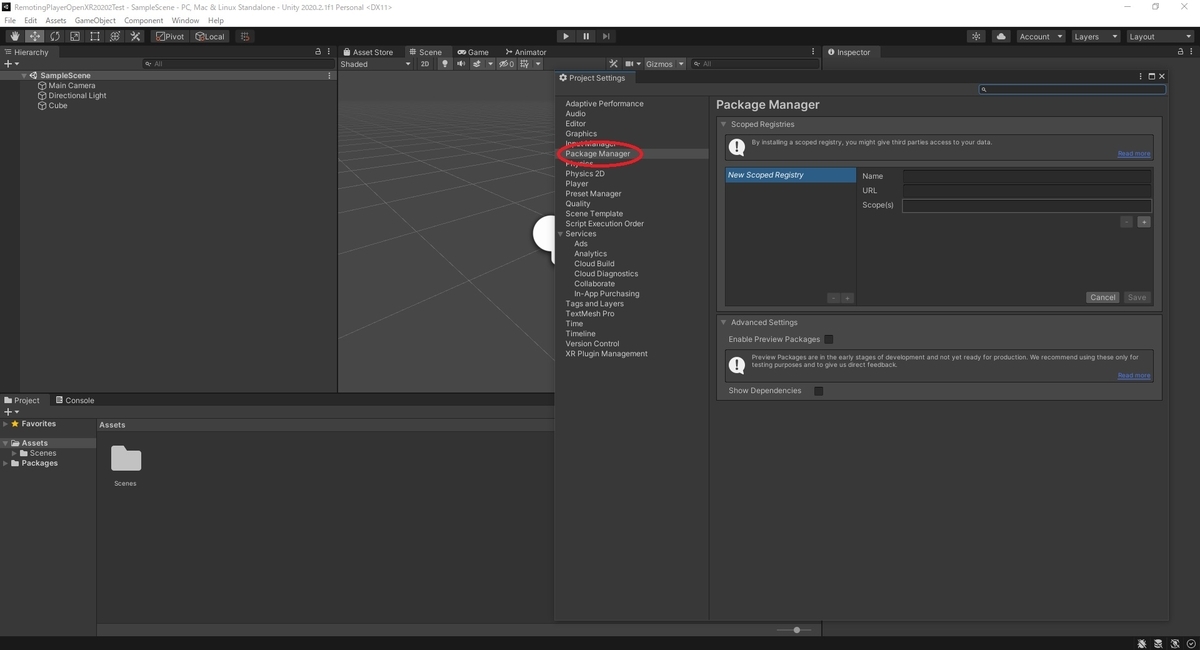
Task: Open the Project Settings window three-dot menu
Action: [1140, 76]
